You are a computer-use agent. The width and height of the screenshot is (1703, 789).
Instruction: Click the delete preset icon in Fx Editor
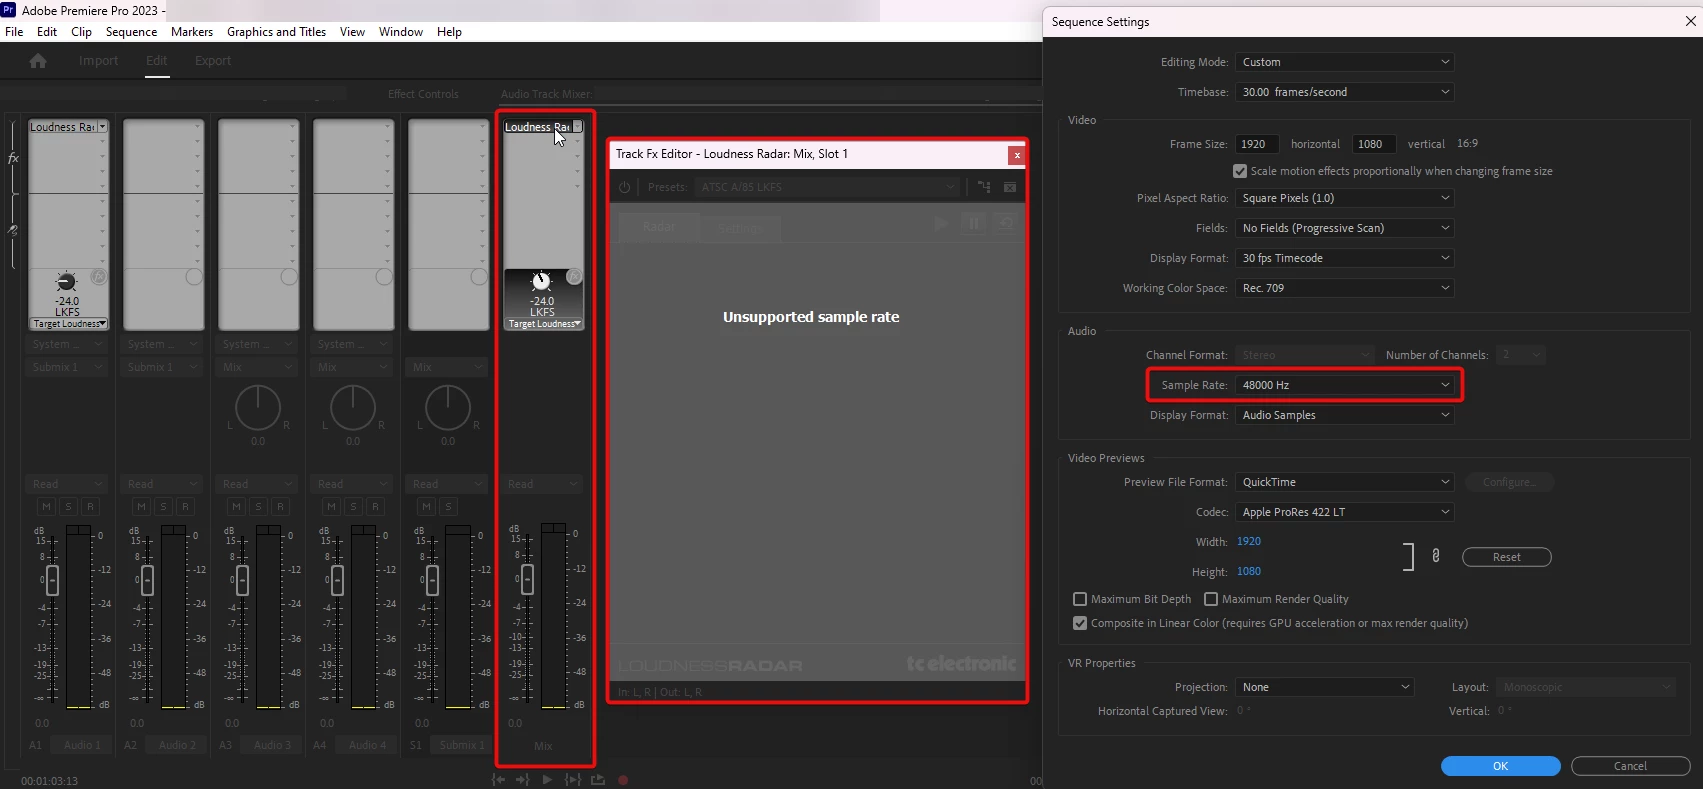(x=1010, y=187)
